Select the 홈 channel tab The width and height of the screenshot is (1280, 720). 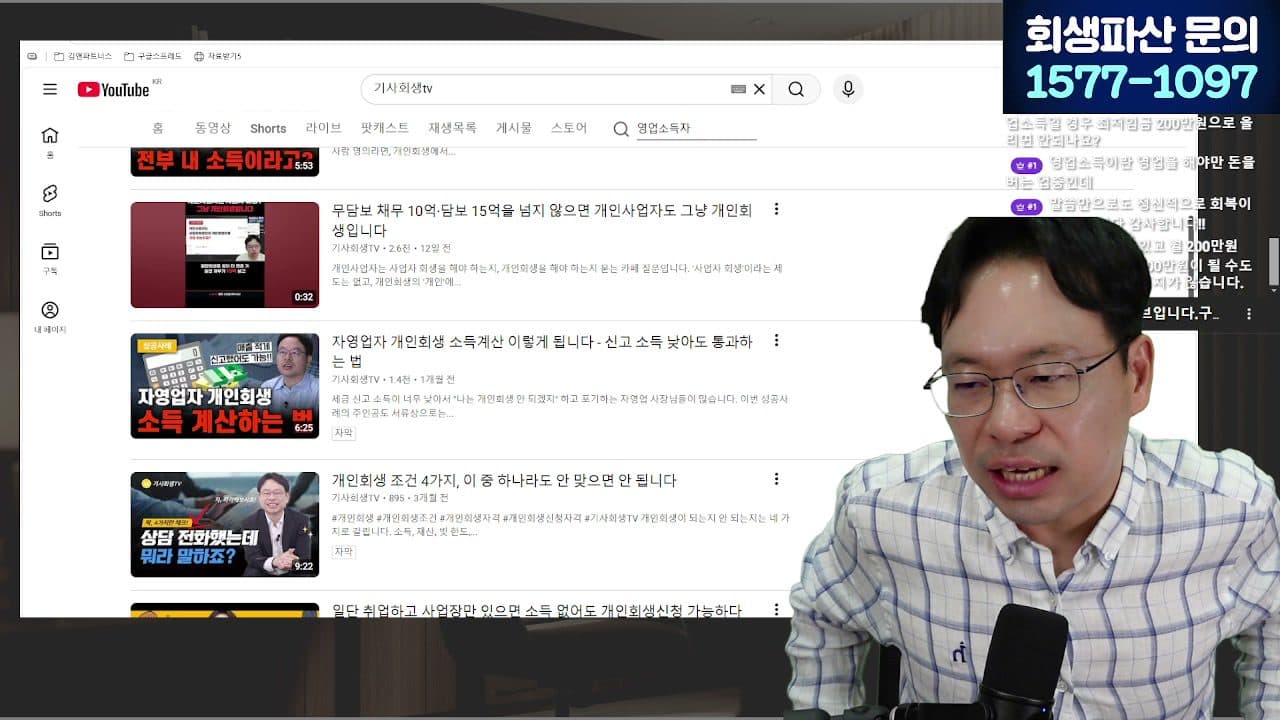coord(158,128)
